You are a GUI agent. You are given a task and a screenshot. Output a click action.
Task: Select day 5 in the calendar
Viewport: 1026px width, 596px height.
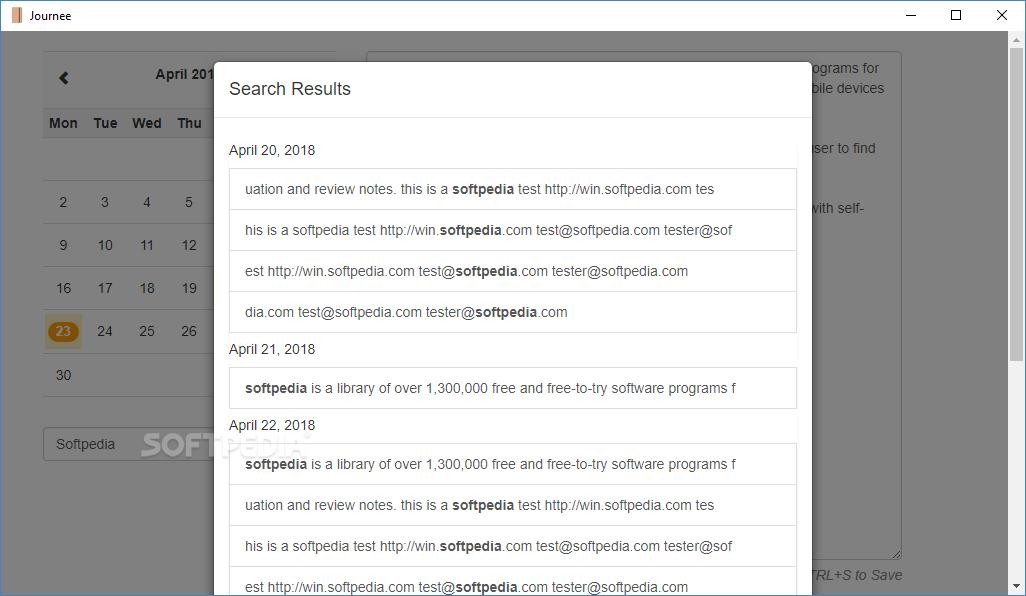click(x=188, y=202)
